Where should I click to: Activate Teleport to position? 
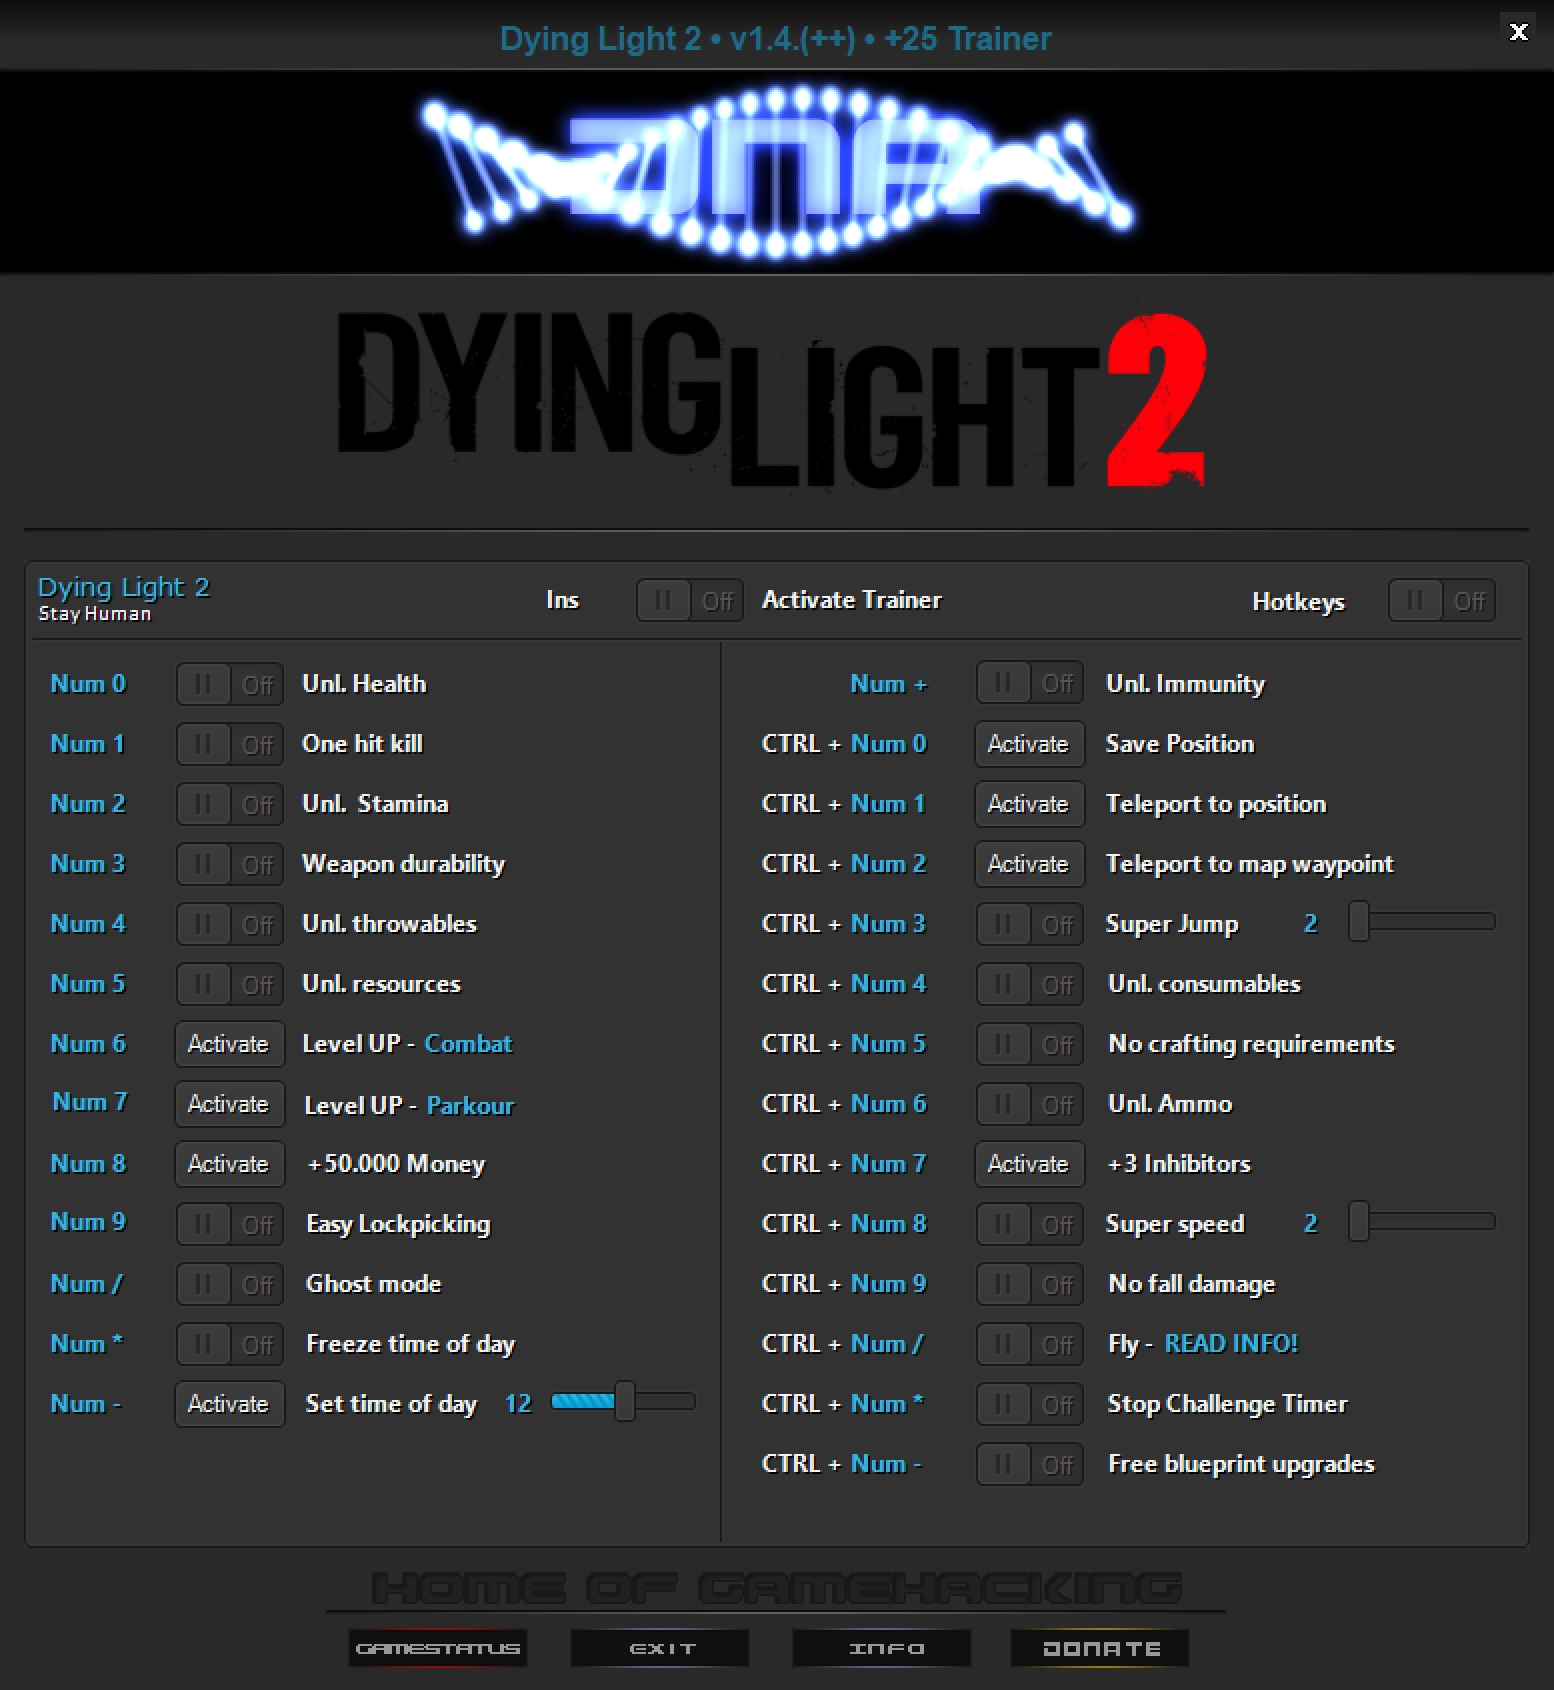(1030, 804)
